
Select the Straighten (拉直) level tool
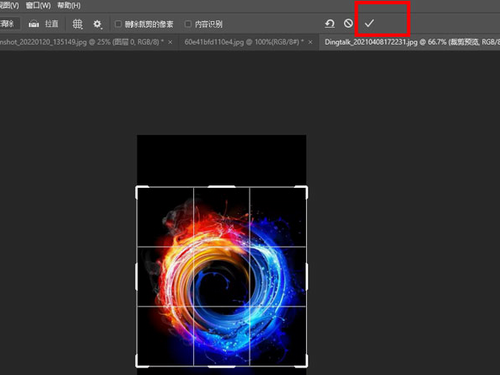click(x=43, y=24)
